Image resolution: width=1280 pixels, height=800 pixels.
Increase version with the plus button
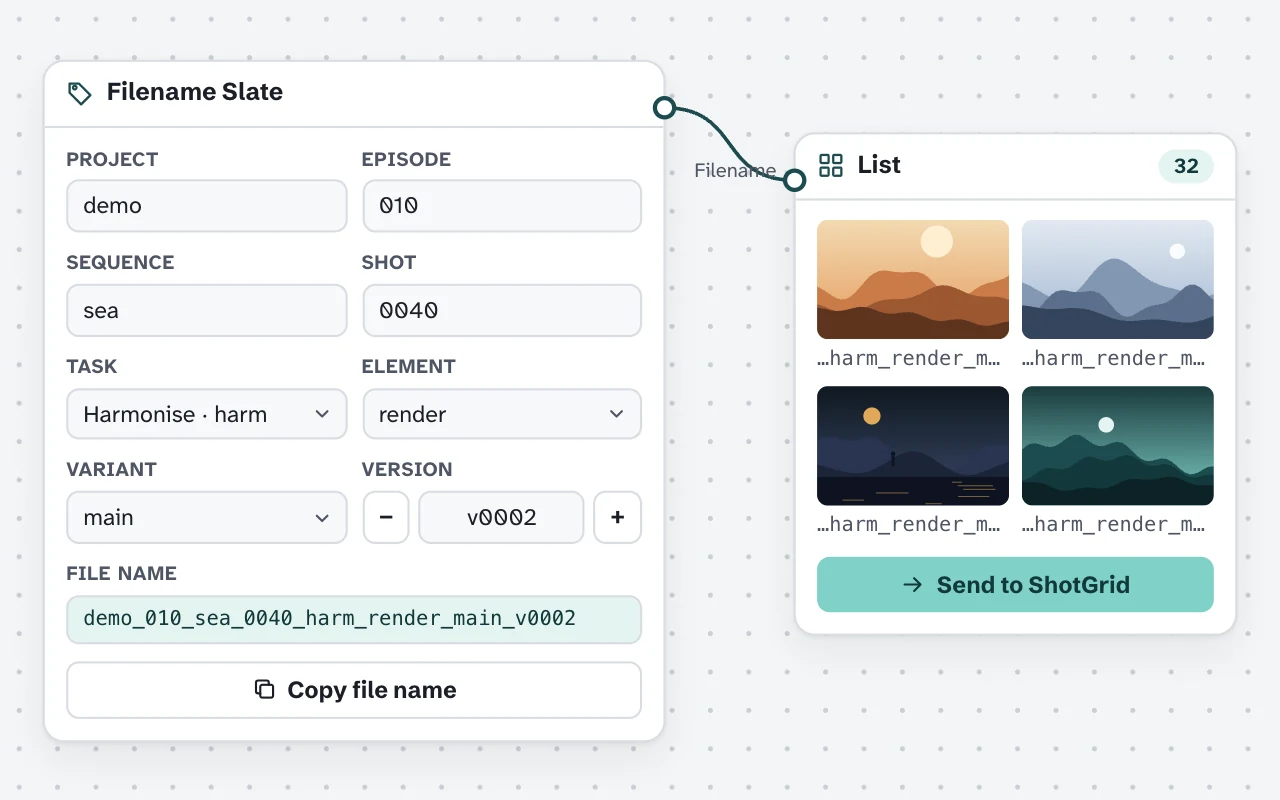pos(617,517)
